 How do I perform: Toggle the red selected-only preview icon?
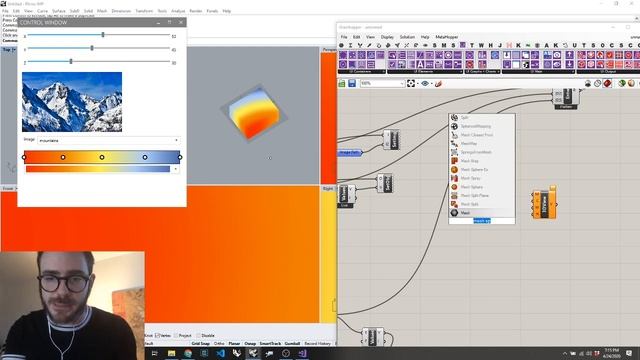click(607, 83)
